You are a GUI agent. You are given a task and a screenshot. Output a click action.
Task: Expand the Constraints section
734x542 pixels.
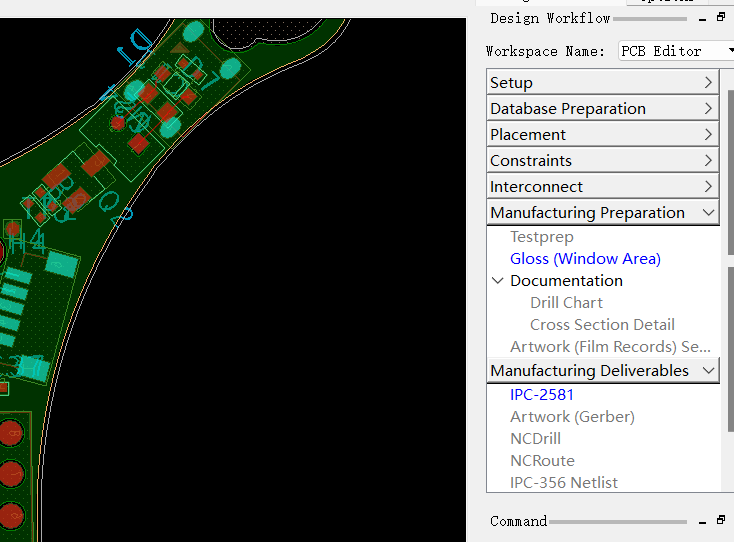pyautogui.click(x=602, y=160)
